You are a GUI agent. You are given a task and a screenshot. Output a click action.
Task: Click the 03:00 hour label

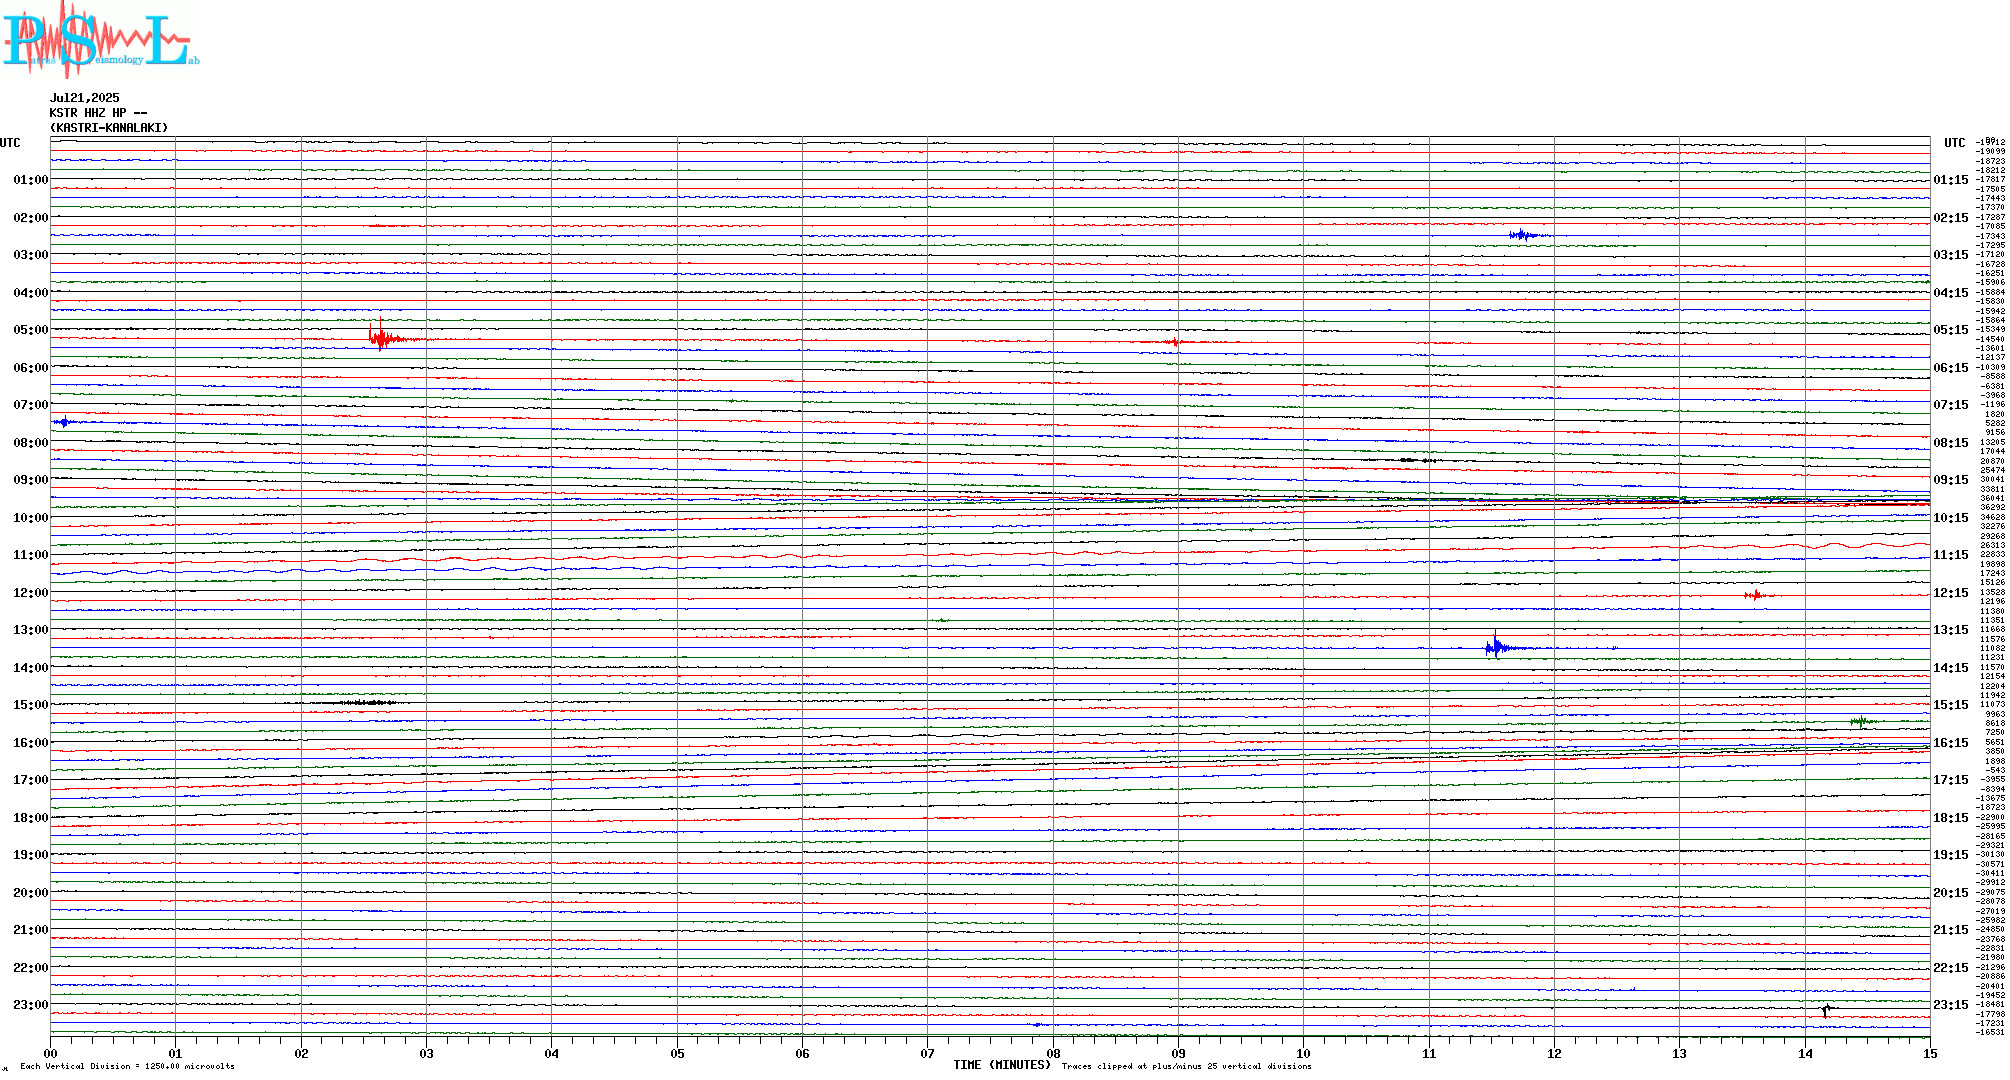pyautogui.click(x=31, y=255)
